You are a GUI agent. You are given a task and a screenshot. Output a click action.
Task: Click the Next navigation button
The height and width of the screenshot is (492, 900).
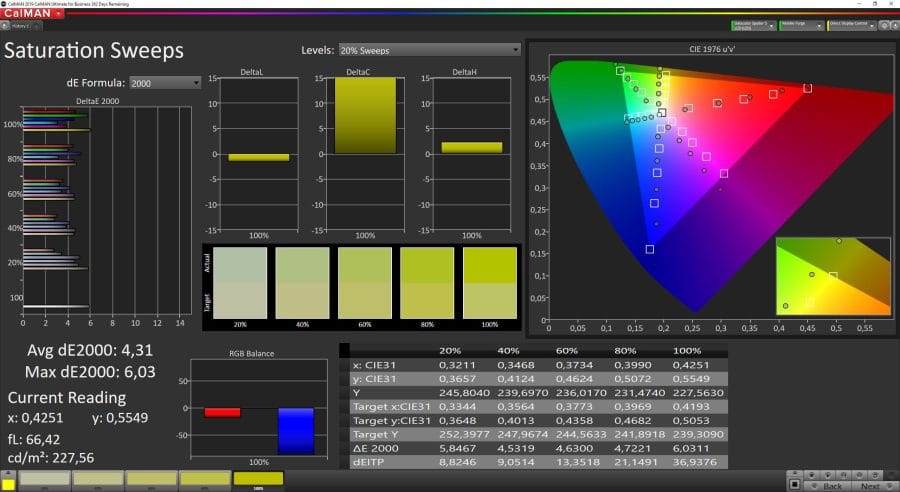click(x=871, y=485)
